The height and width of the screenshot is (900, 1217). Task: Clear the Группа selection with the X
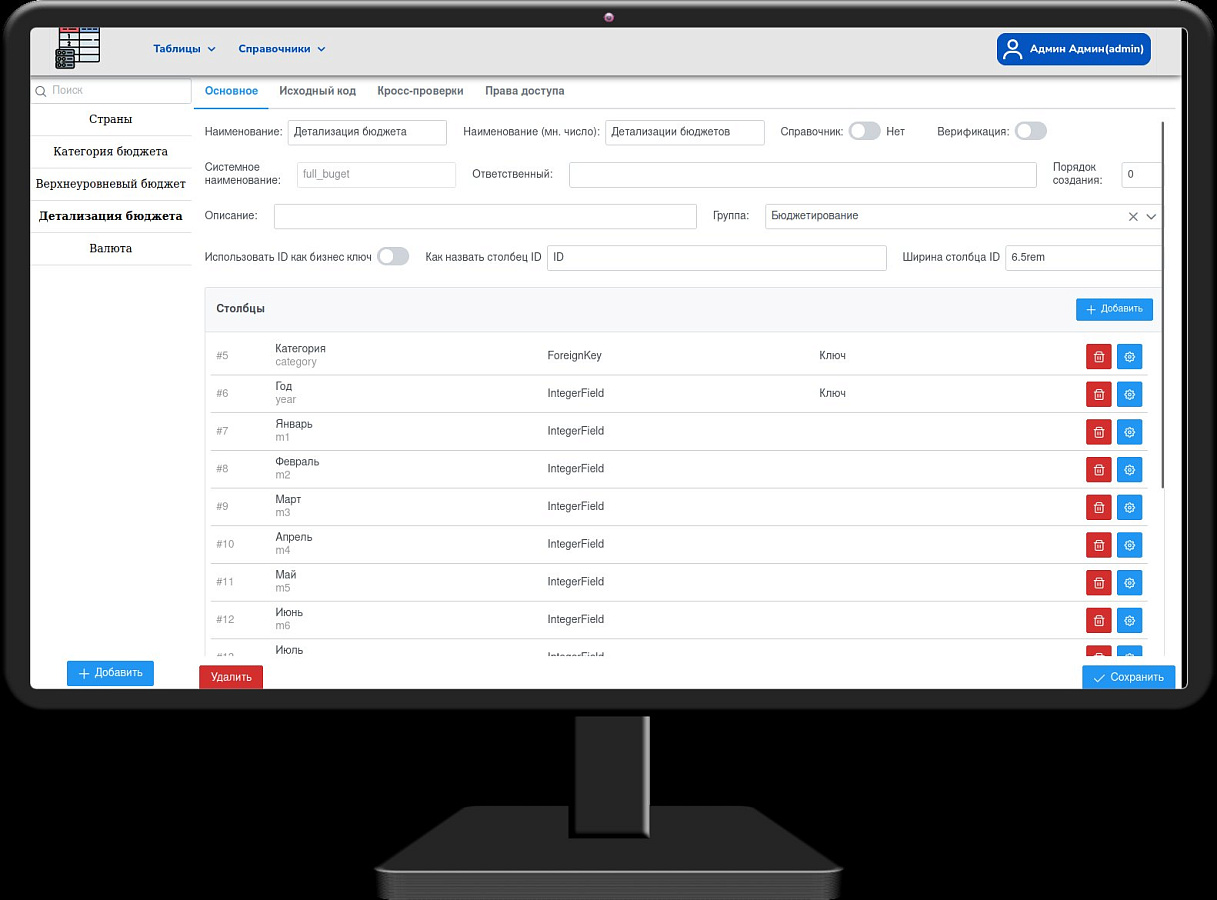(x=1133, y=216)
